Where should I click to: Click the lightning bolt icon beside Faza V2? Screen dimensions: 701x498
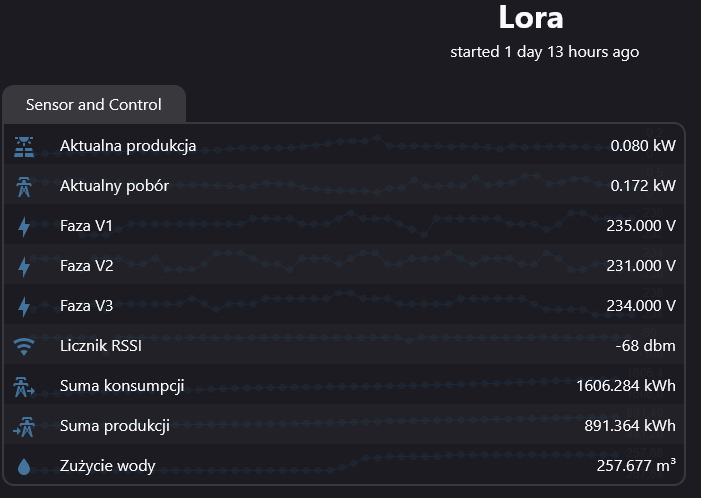(24, 267)
